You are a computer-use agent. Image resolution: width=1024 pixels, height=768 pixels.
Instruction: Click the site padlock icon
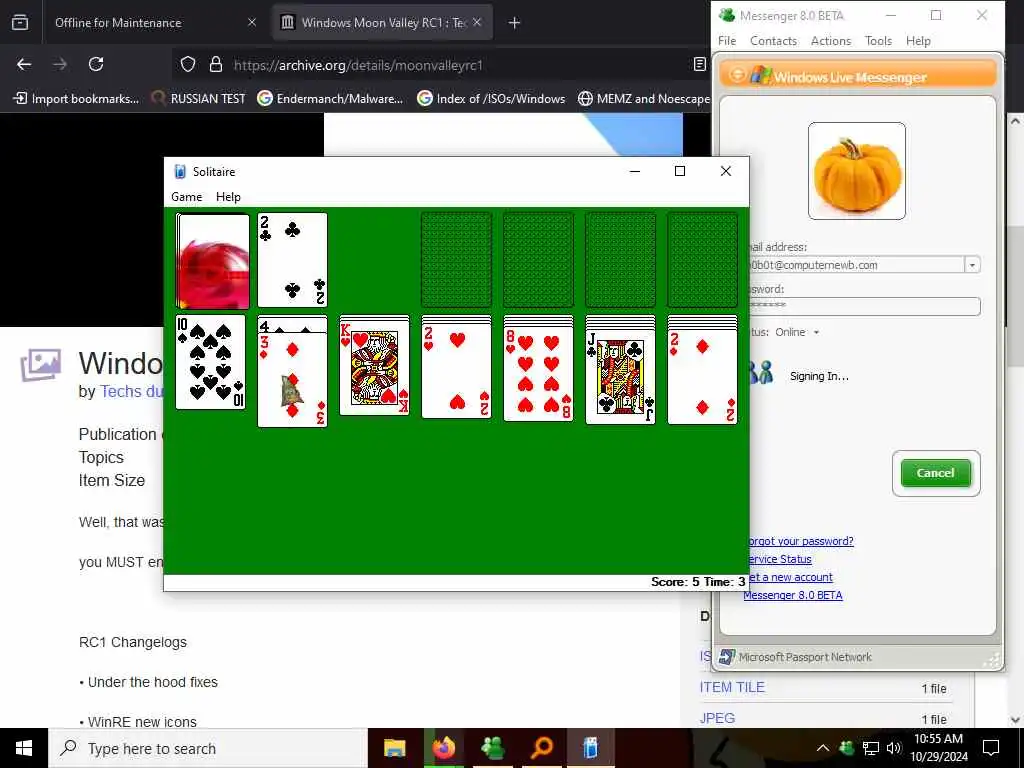pos(216,64)
